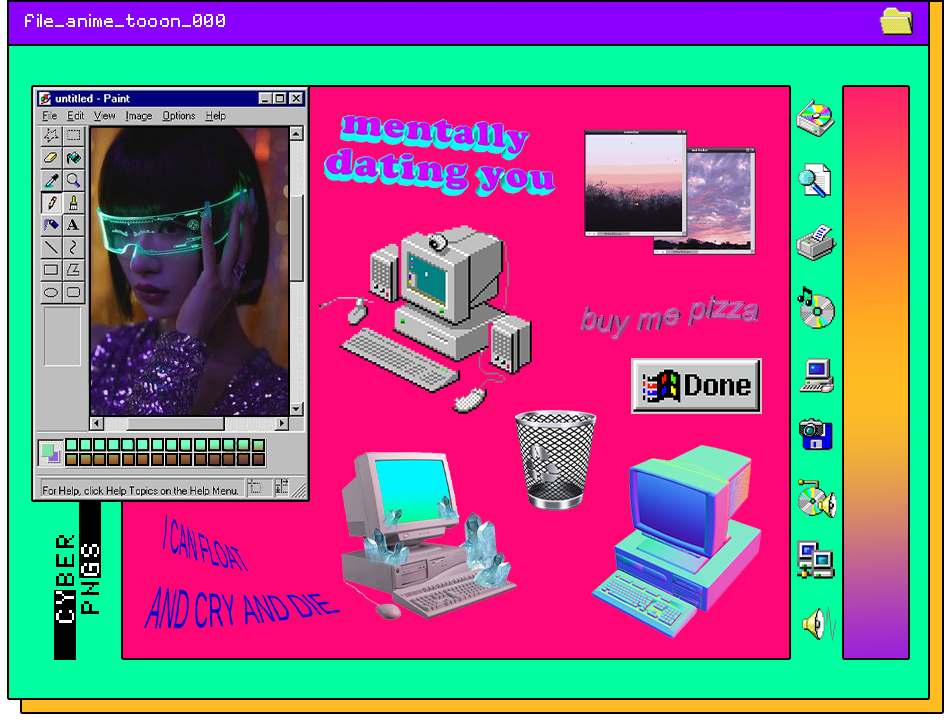Open the Options menu in Paint
This screenshot has height=723, width=950.
click(x=179, y=116)
